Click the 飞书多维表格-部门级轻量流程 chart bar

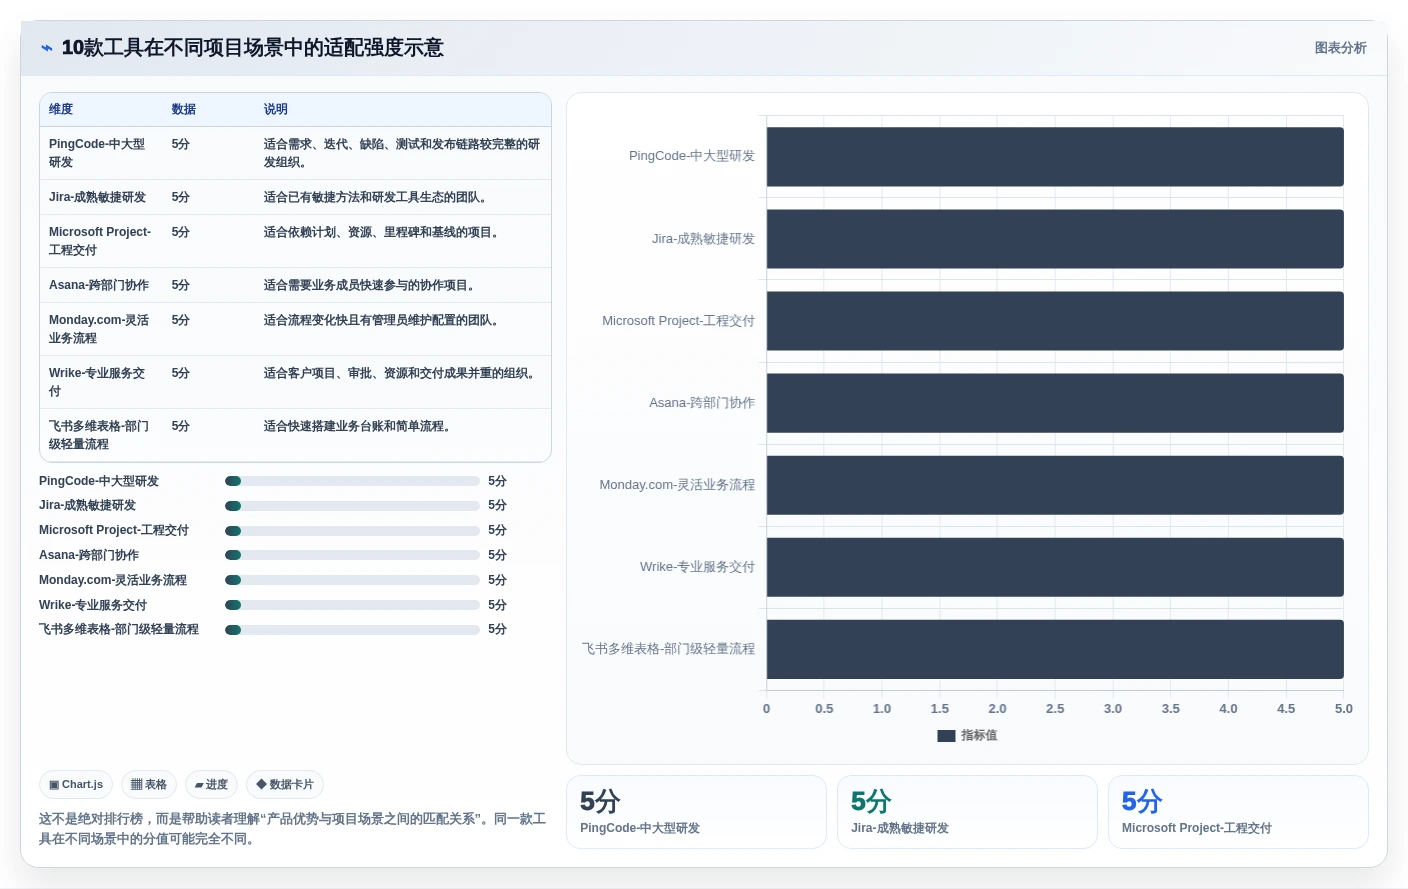pos(1055,649)
